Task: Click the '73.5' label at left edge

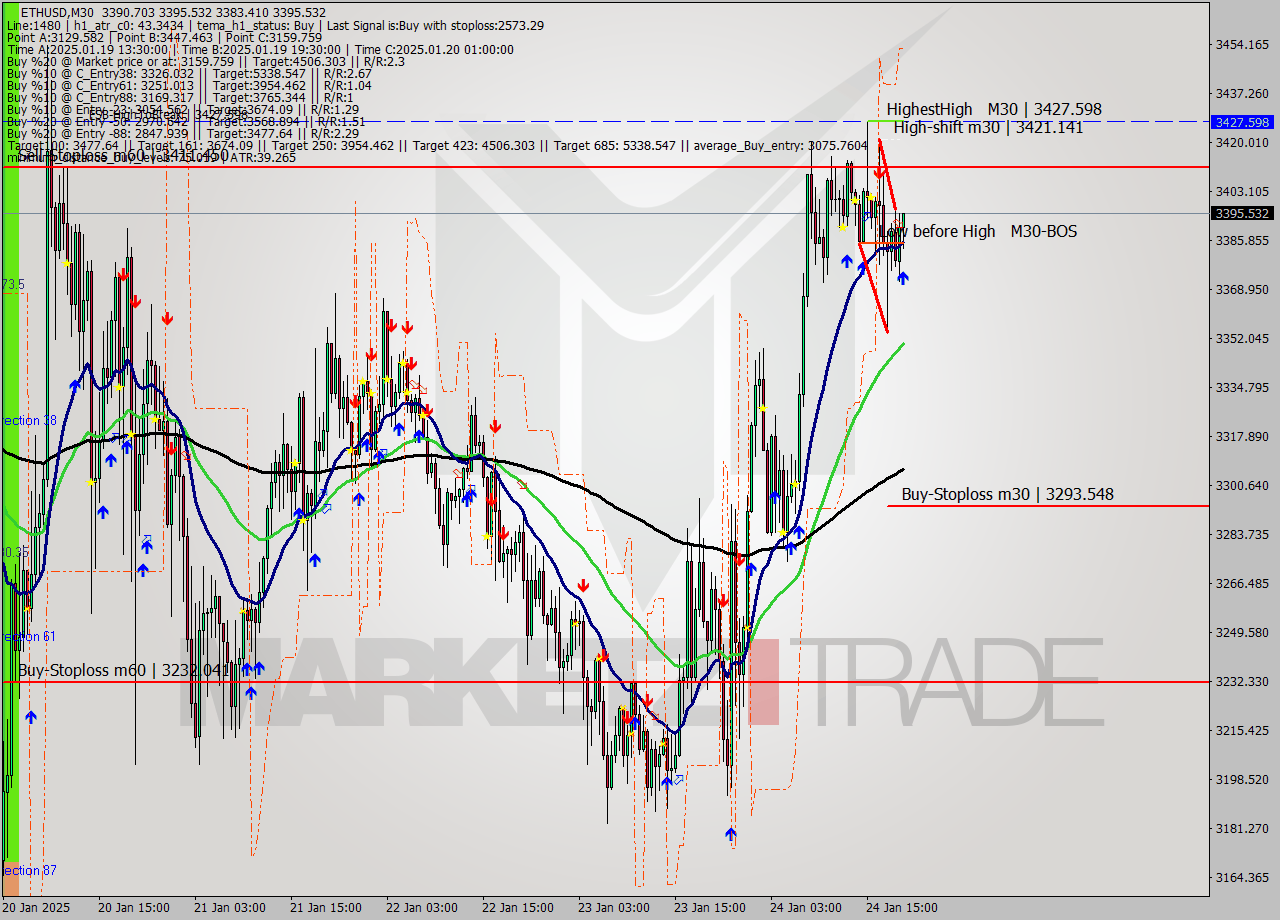Action: (x=14, y=284)
